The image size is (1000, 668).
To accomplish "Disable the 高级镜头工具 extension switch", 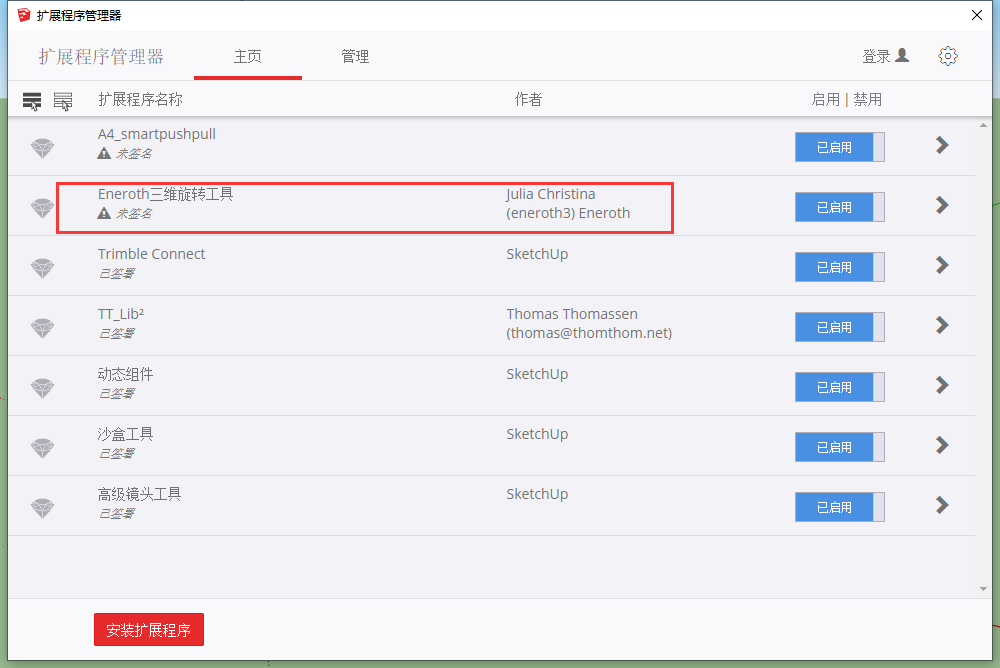I will point(839,507).
